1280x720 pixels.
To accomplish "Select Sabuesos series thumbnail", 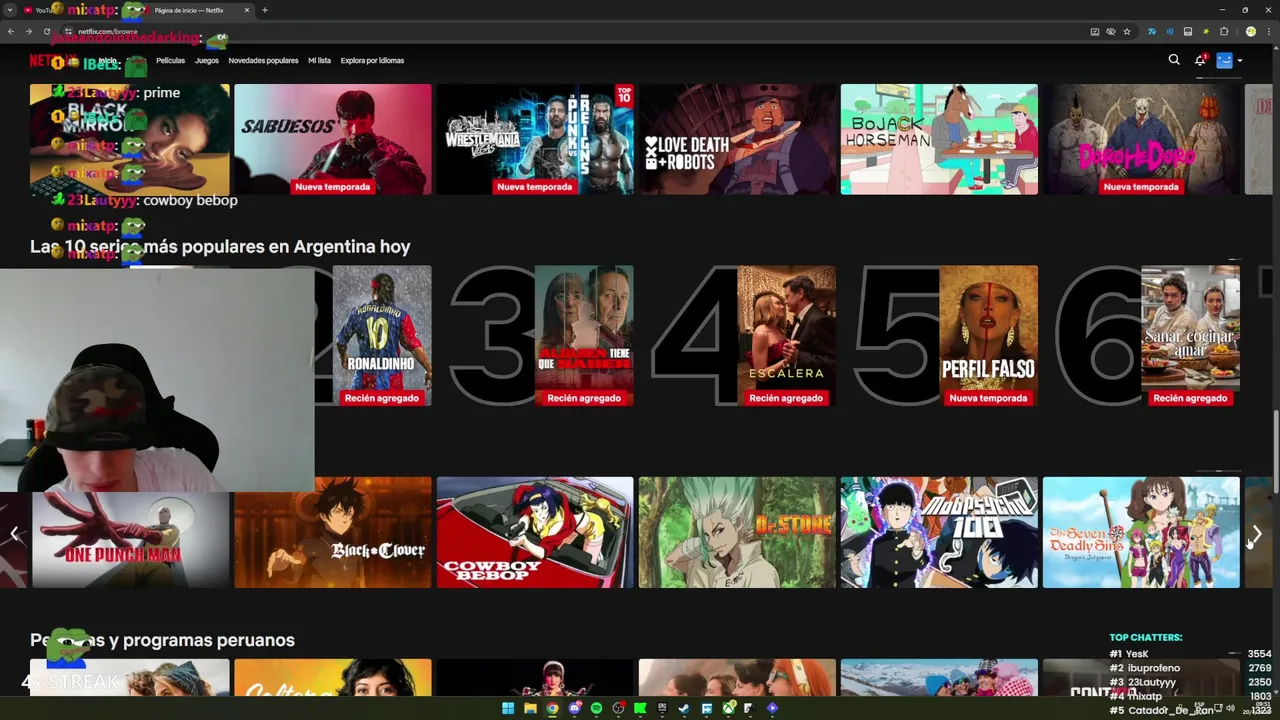I will pos(332,139).
